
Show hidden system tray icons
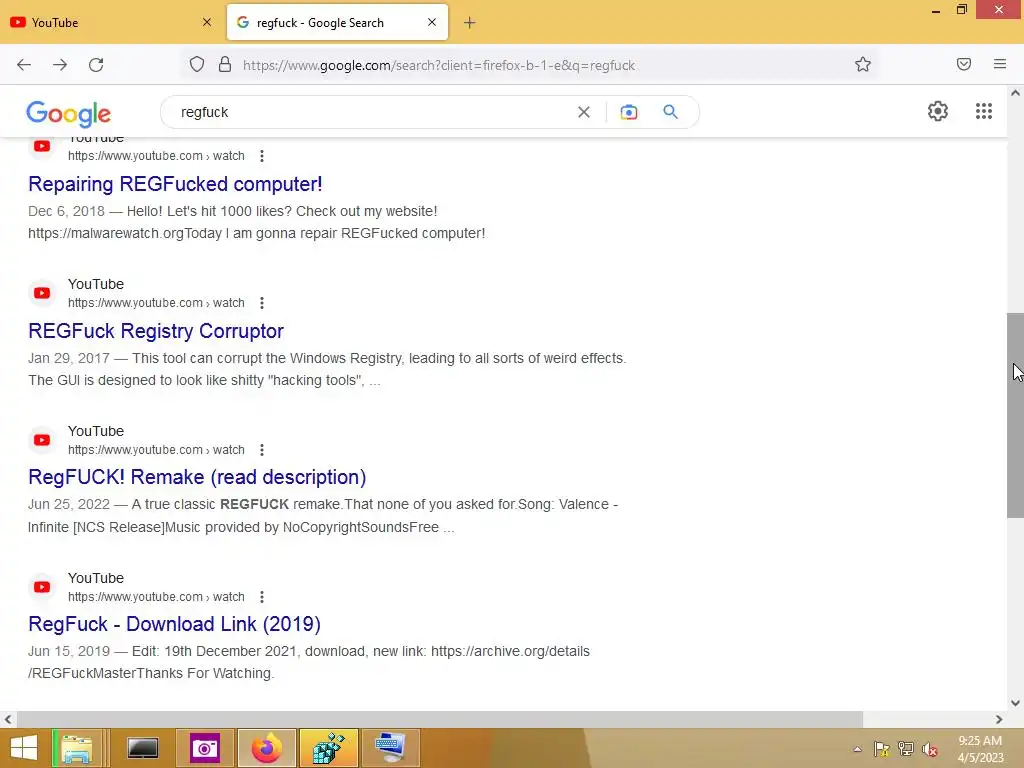tap(857, 749)
